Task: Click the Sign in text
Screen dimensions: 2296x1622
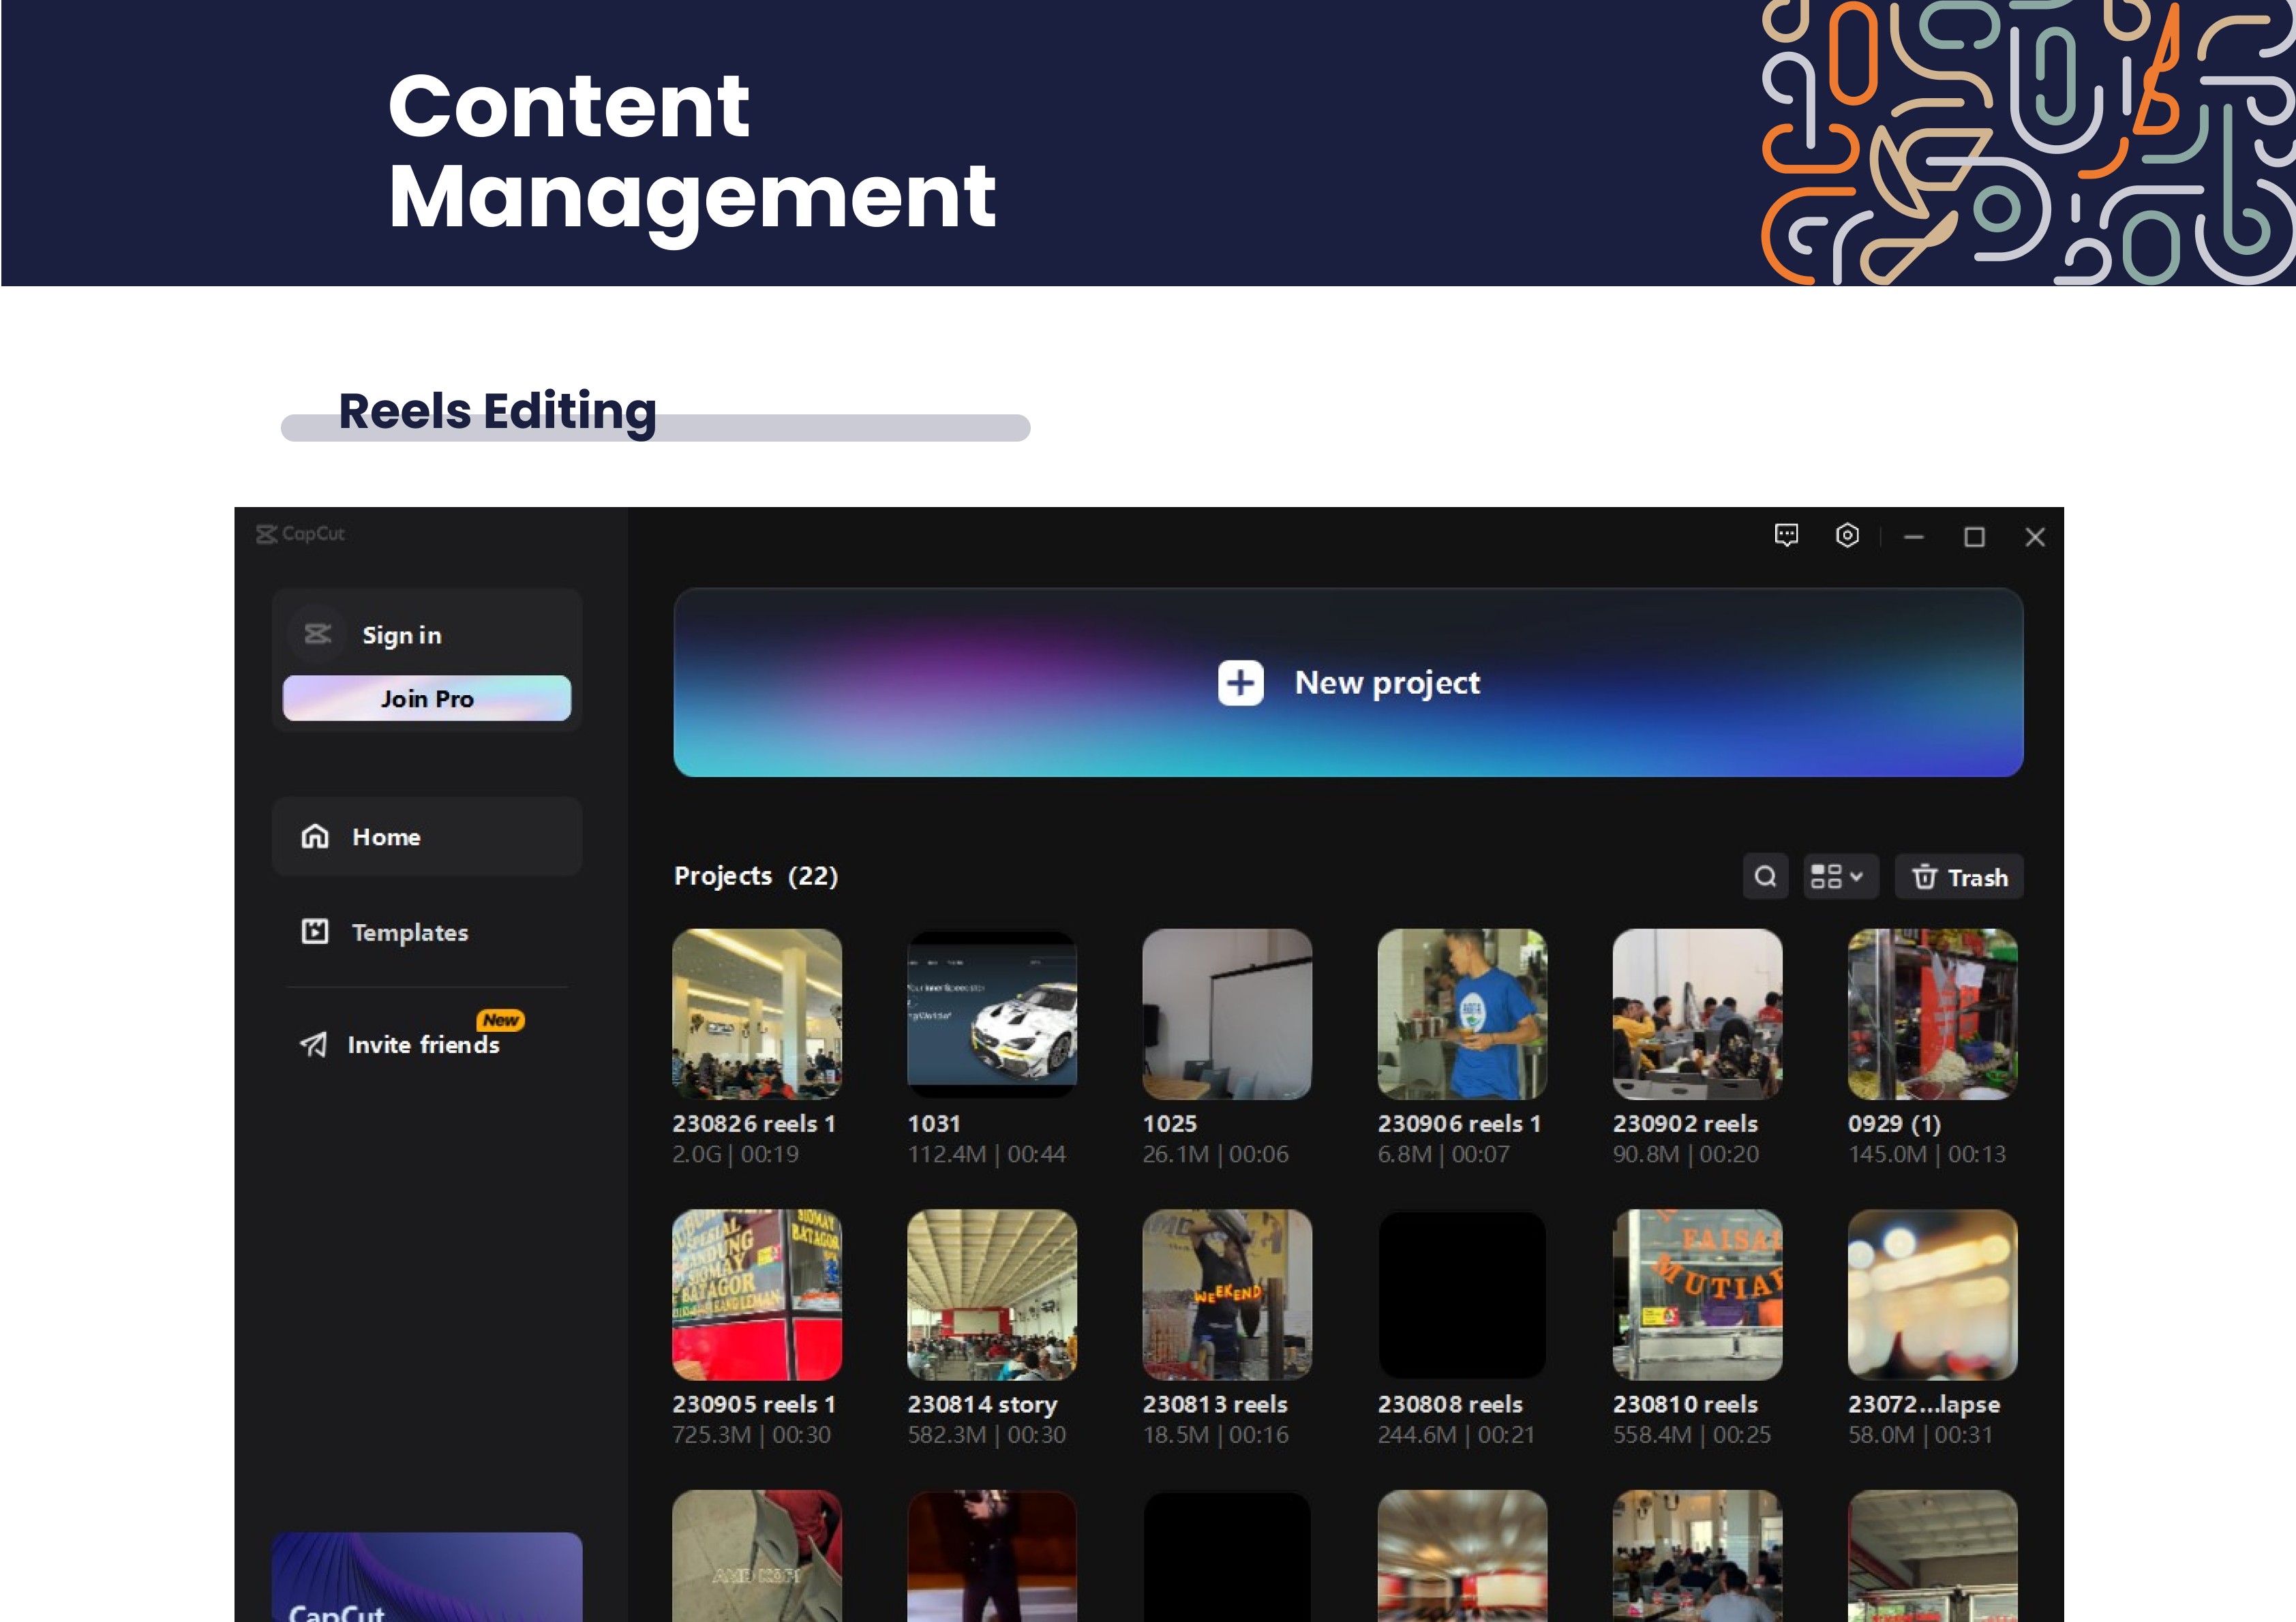Action: tap(401, 635)
